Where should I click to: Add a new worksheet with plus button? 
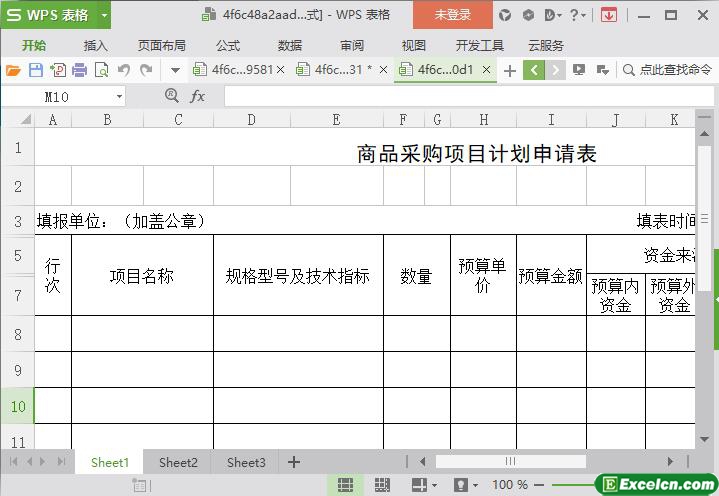click(x=294, y=462)
